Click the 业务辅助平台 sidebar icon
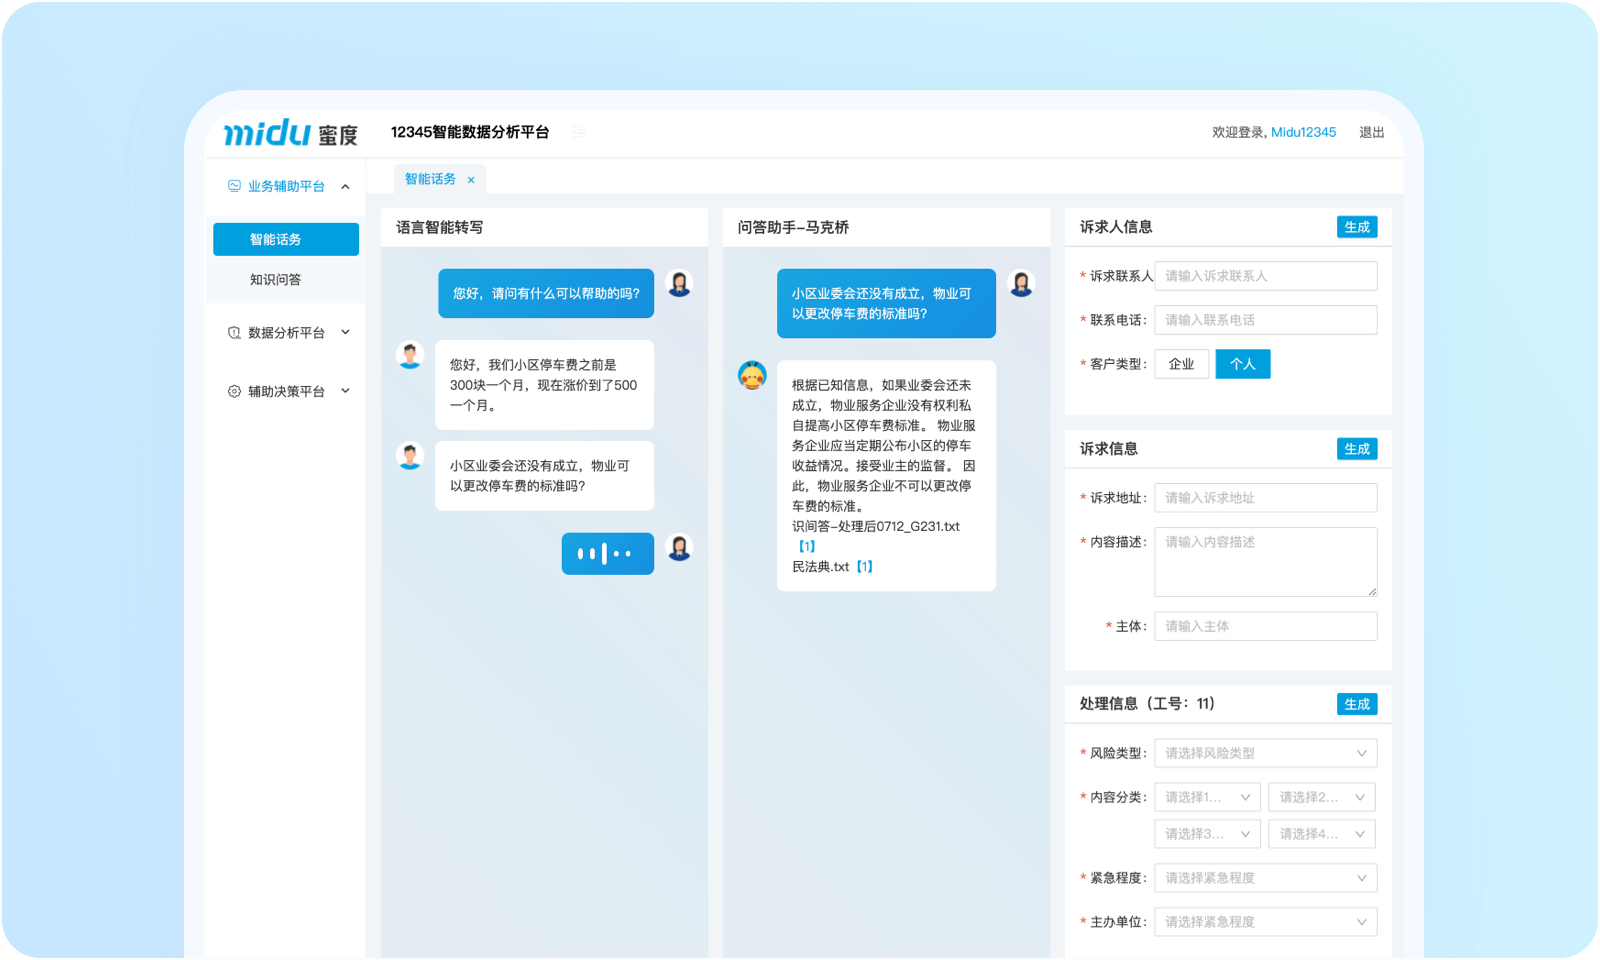1600x960 pixels. point(234,186)
